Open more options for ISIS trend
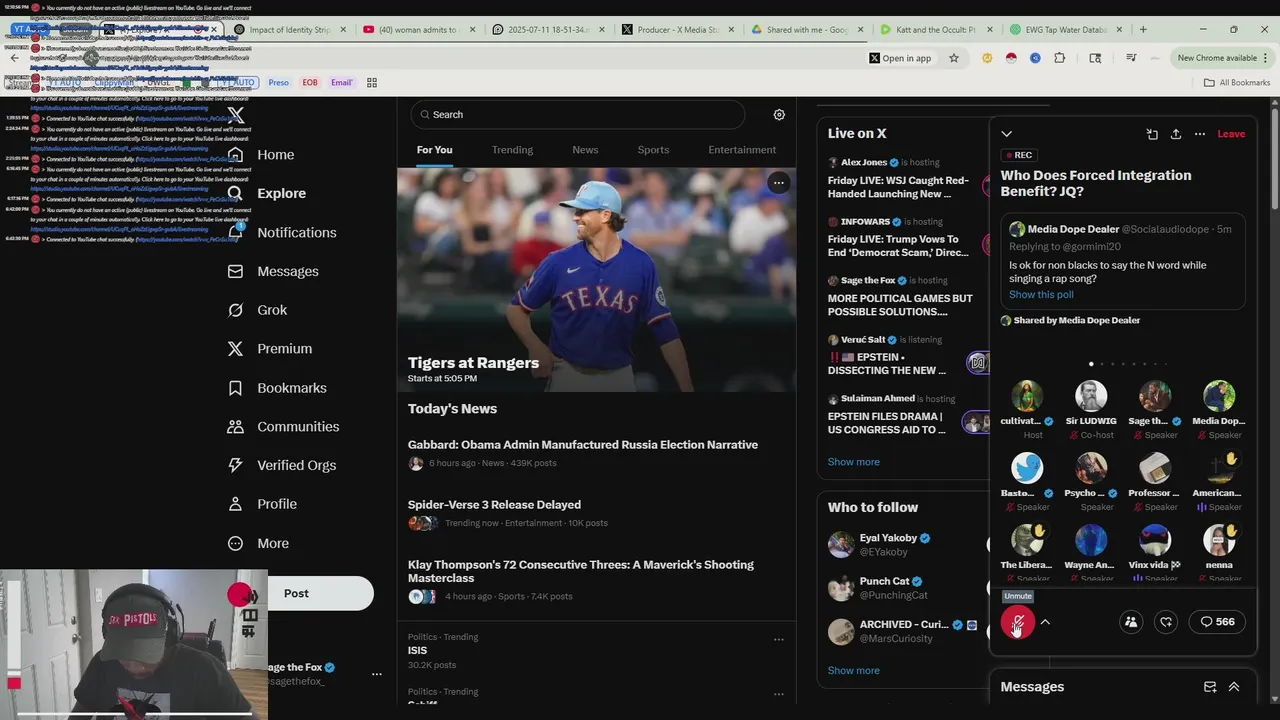Screen dimensions: 1280x720 [778, 639]
